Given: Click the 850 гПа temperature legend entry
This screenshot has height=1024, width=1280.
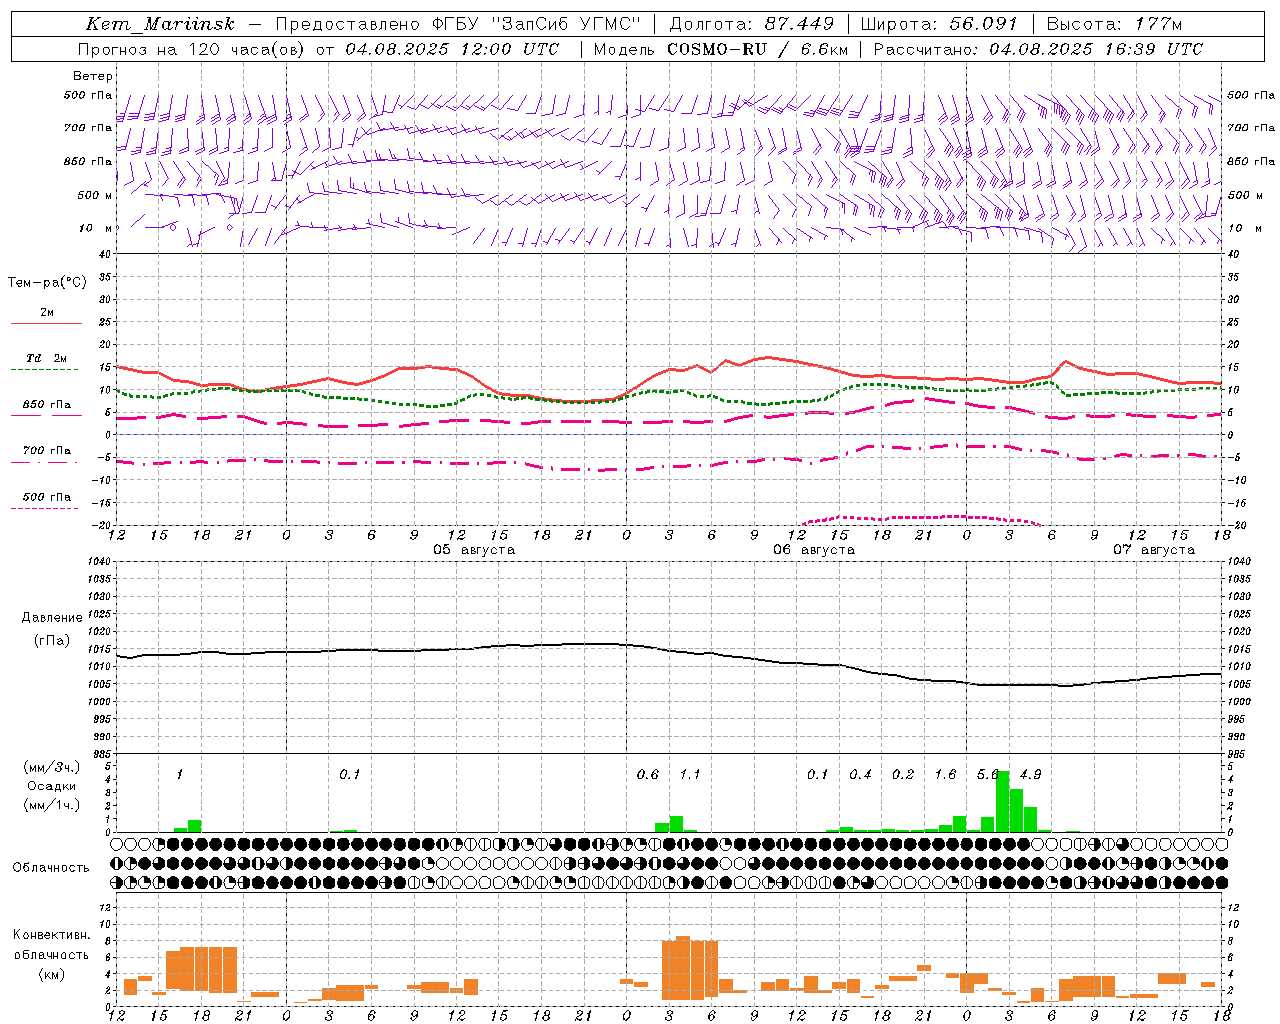Looking at the screenshot, I should click(x=46, y=405).
